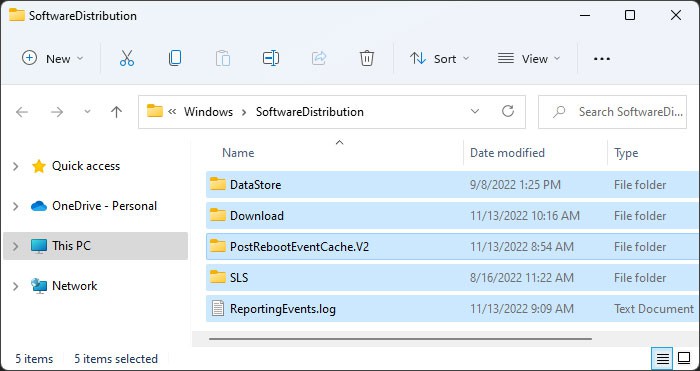The width and height of the screenshot is (700, 371).
Task: Click the date 8/16/2022 11:22 AM
Action: pyautogui.click(x=521, y=278)
